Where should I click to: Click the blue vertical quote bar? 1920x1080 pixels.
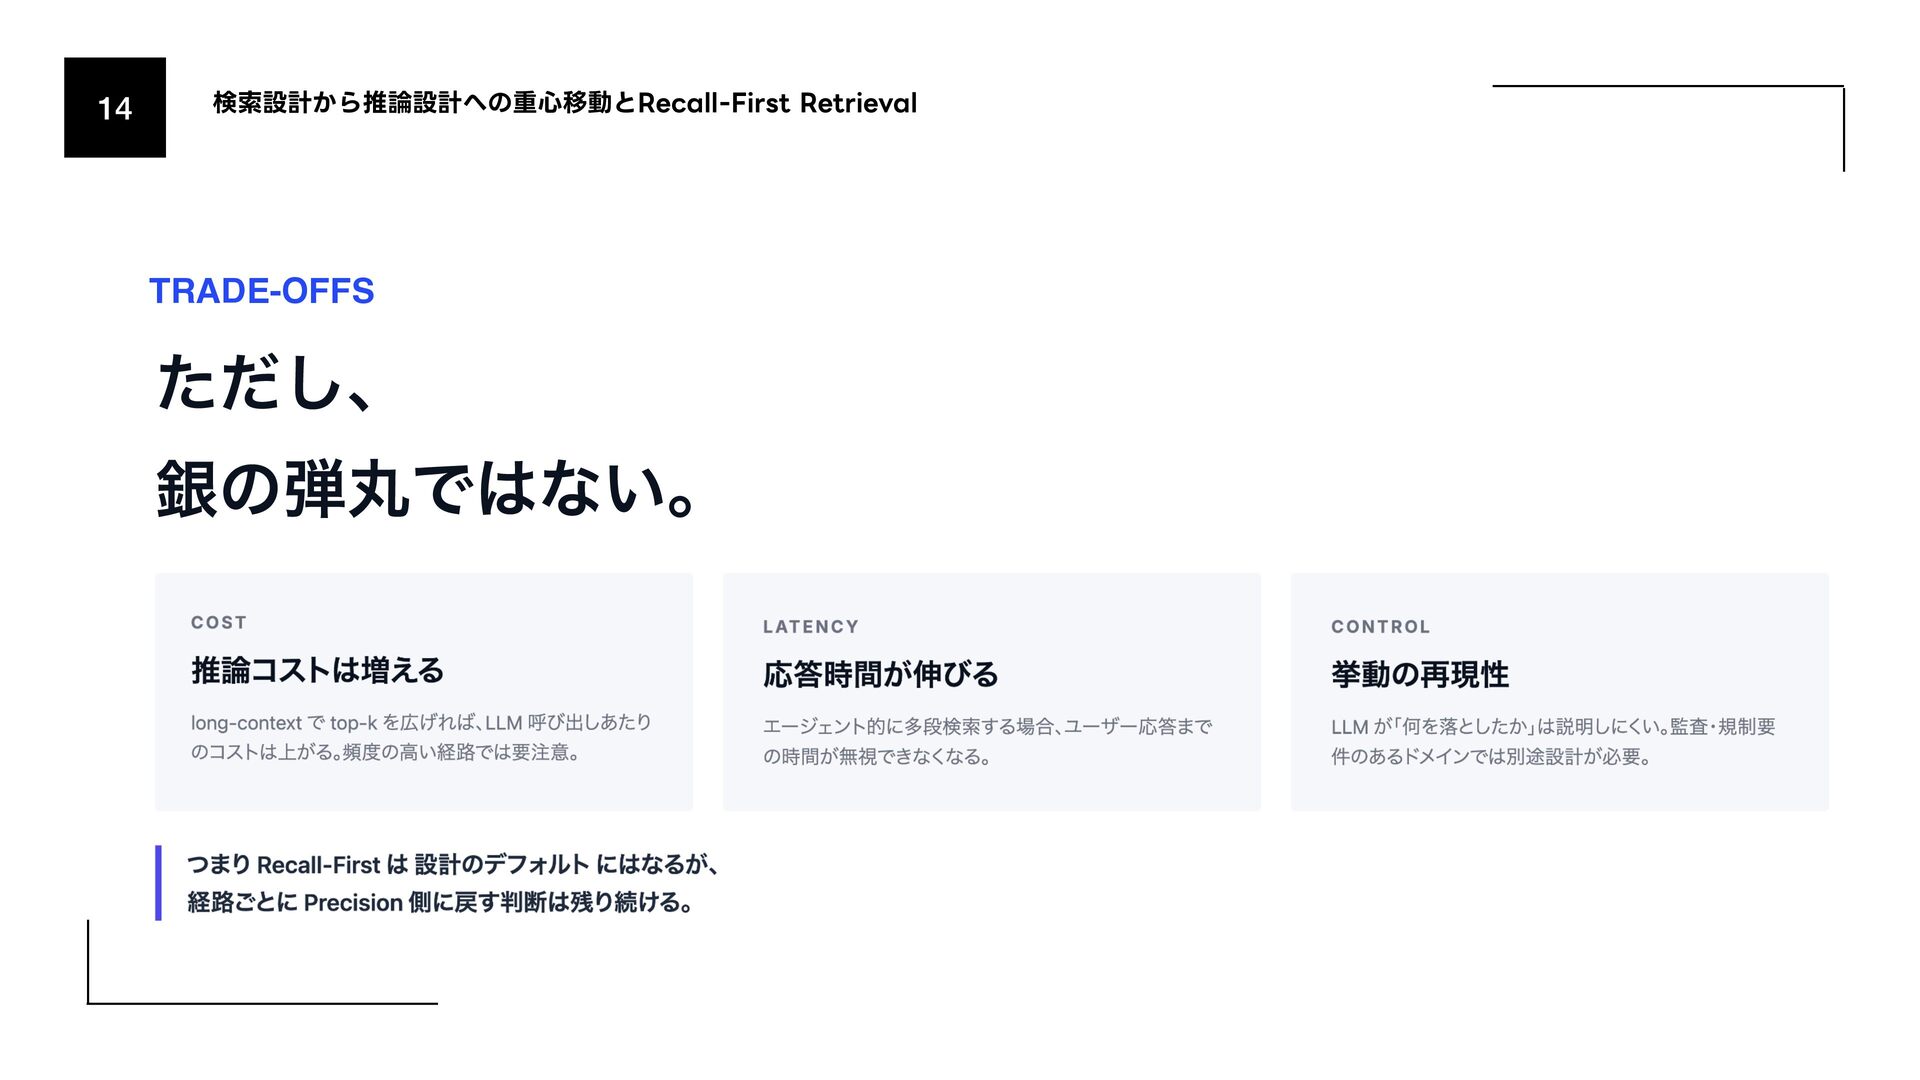[158, 883]
